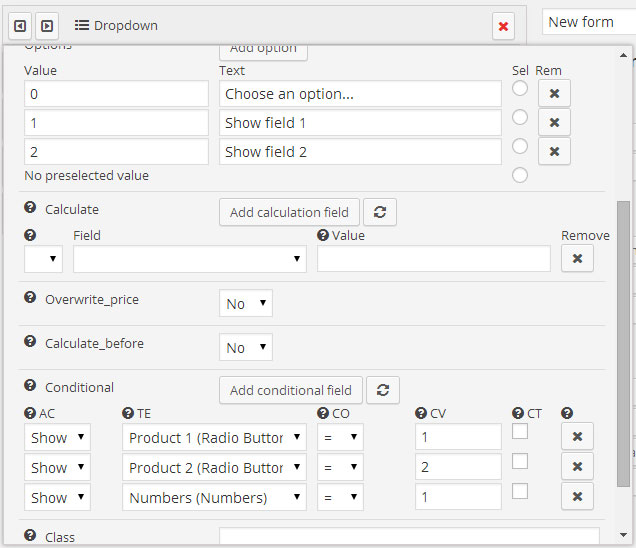This screenshot has height=548, width=636.
Task: Delete the Numbers conditional row
Action: coord(577,497)
